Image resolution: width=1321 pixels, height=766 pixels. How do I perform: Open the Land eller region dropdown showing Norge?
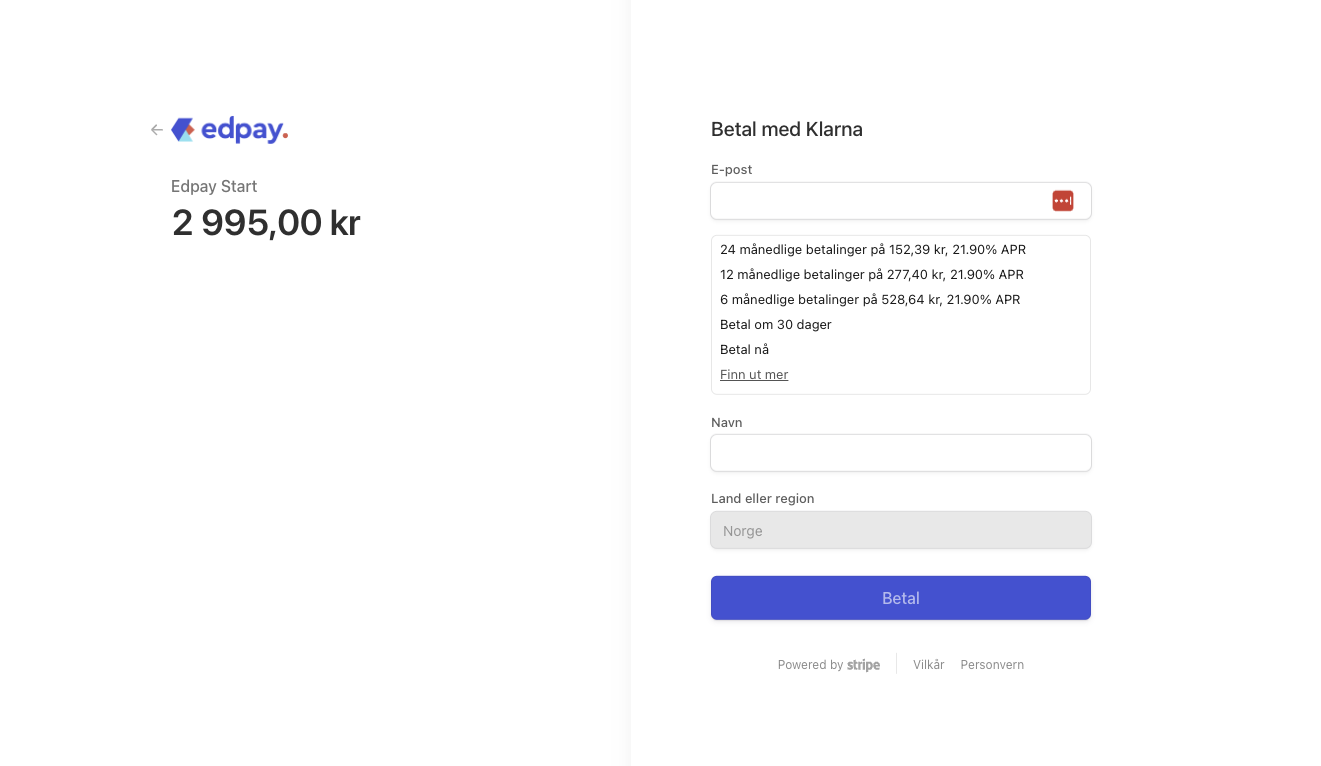pos(900,531)
